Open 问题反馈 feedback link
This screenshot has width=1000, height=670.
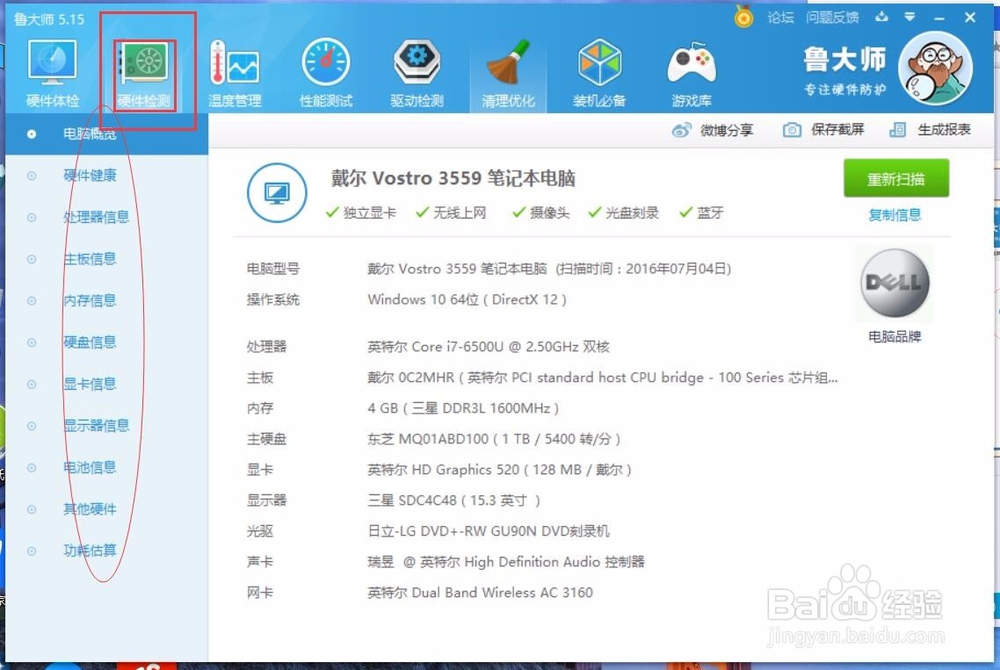click(x=832, y=18)
